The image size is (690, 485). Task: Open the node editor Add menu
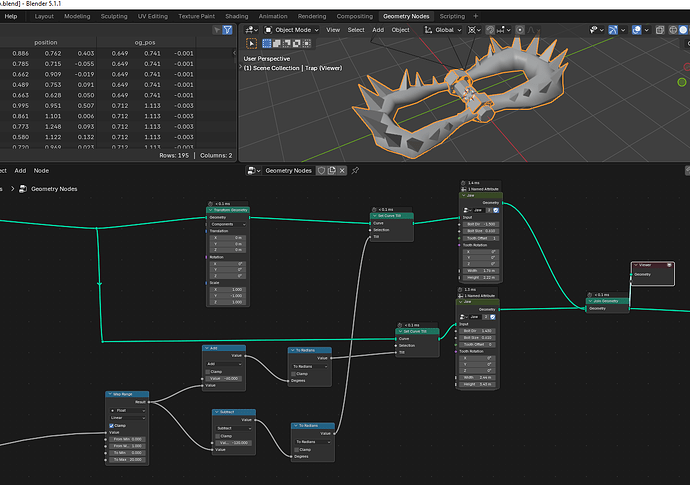(x=20, y=171)
